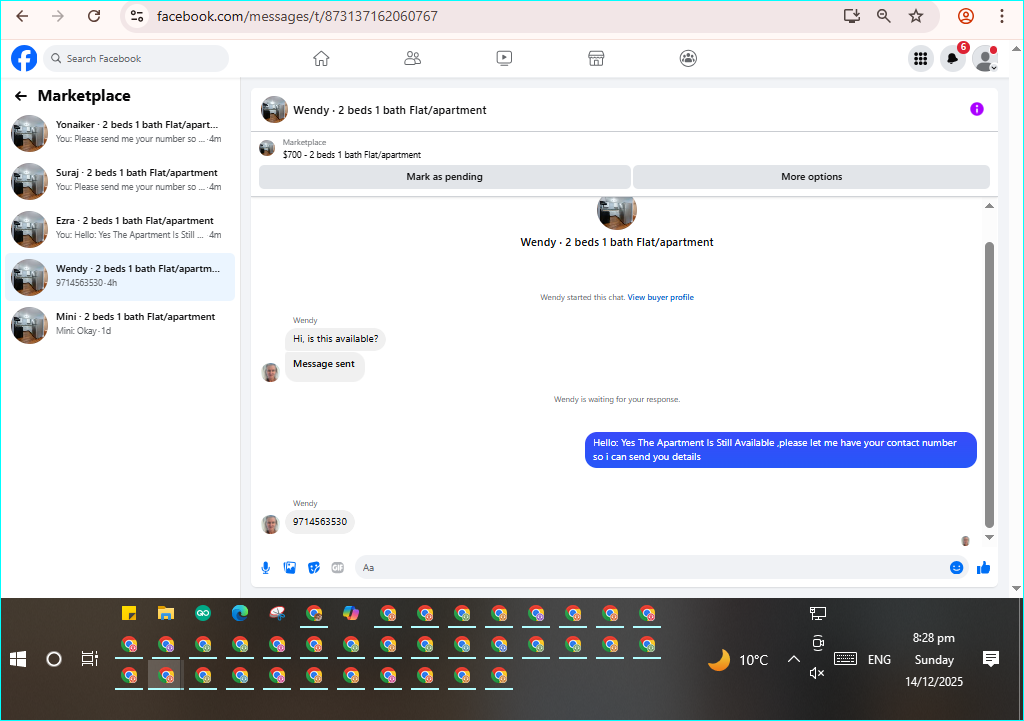Open Chrome three-dot menu
Screen dimensions: 1024x721
point(1002,16)
